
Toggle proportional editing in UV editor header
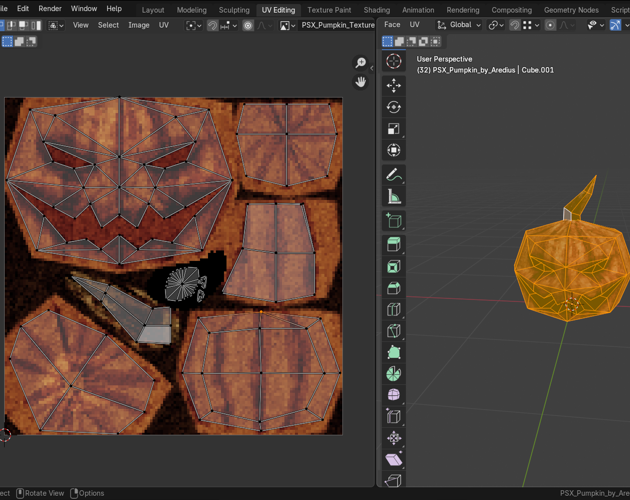tap(248, 25)
